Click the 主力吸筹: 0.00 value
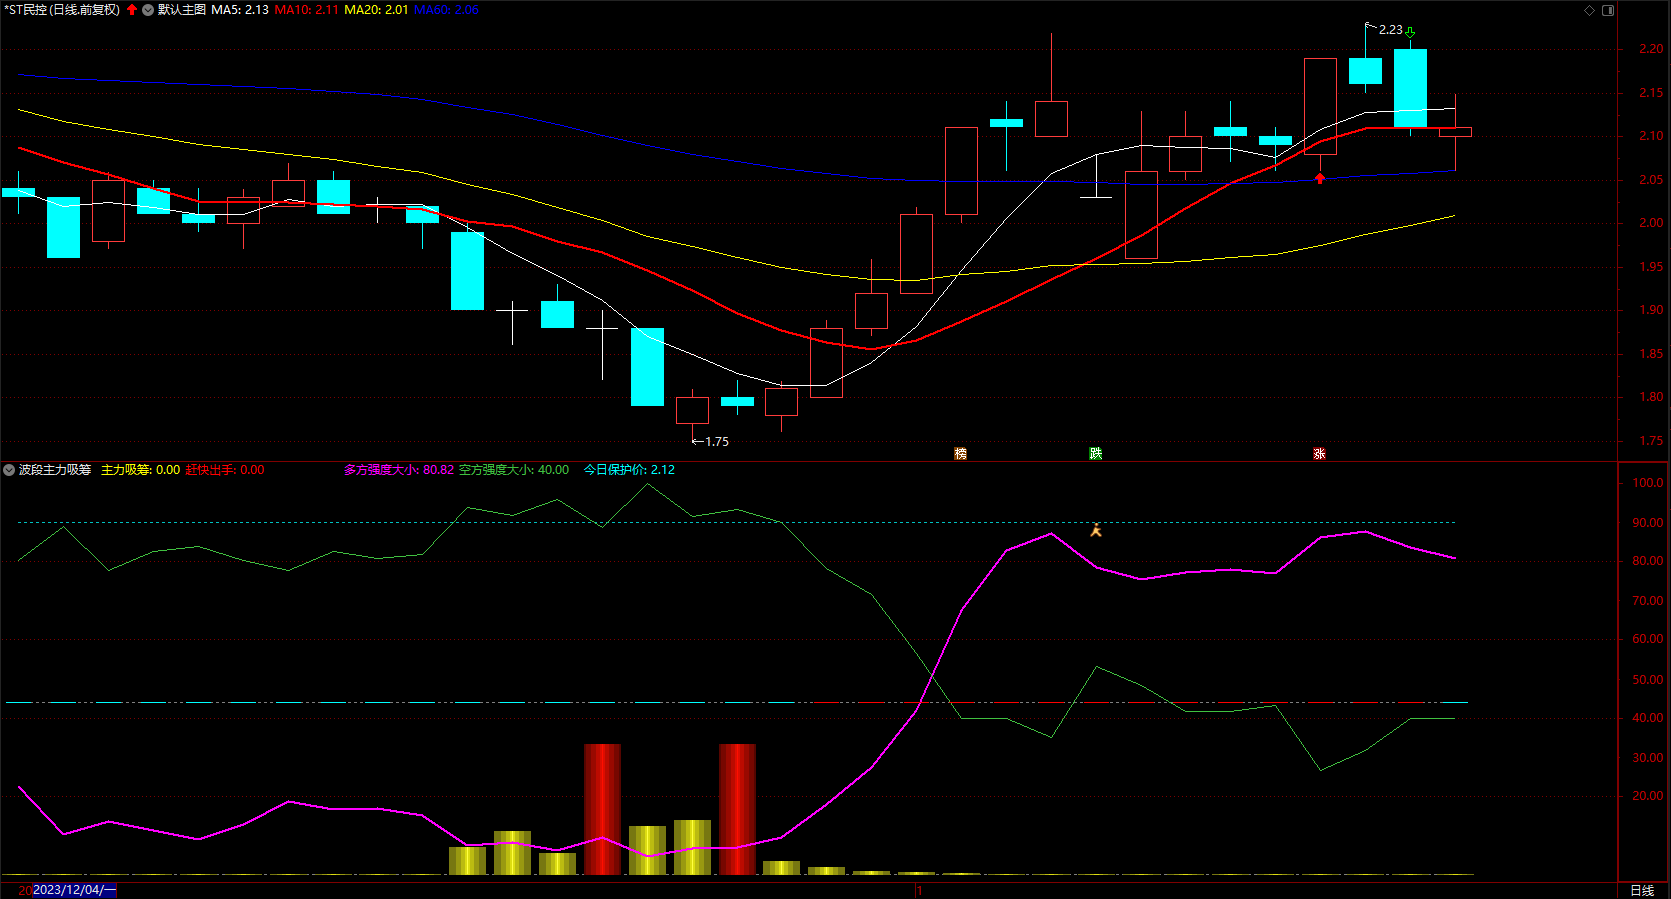1671x899 pixels. pyautogui.click(x=141, y=470)
